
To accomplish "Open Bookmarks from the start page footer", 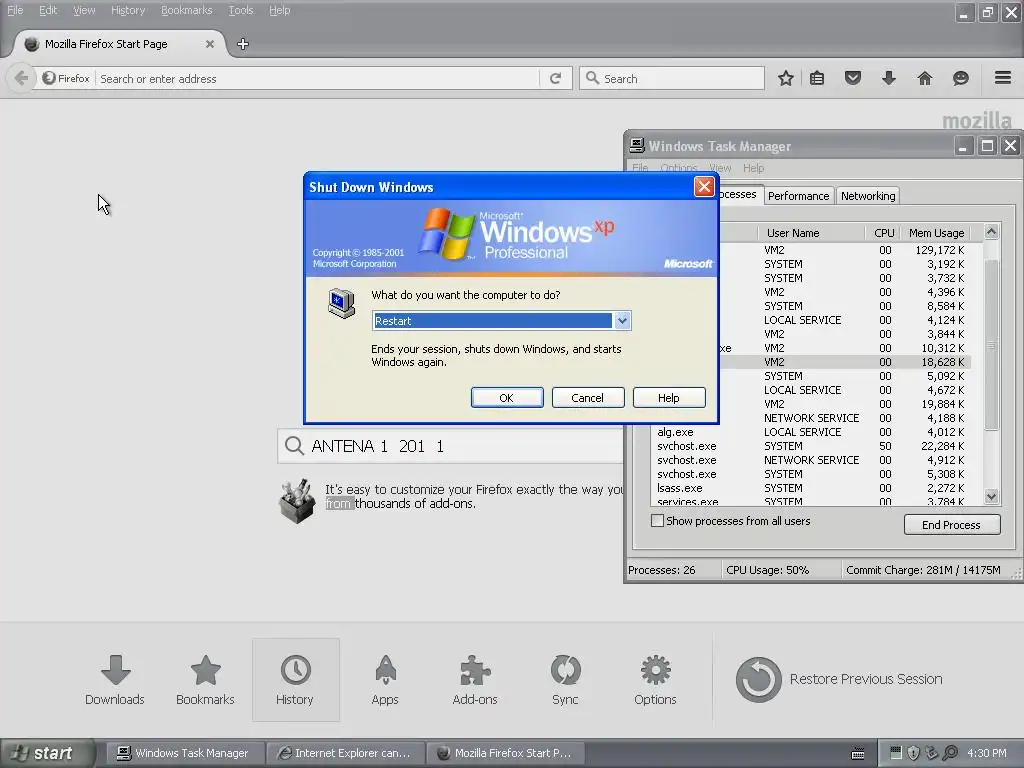I will tap(205, 680).
